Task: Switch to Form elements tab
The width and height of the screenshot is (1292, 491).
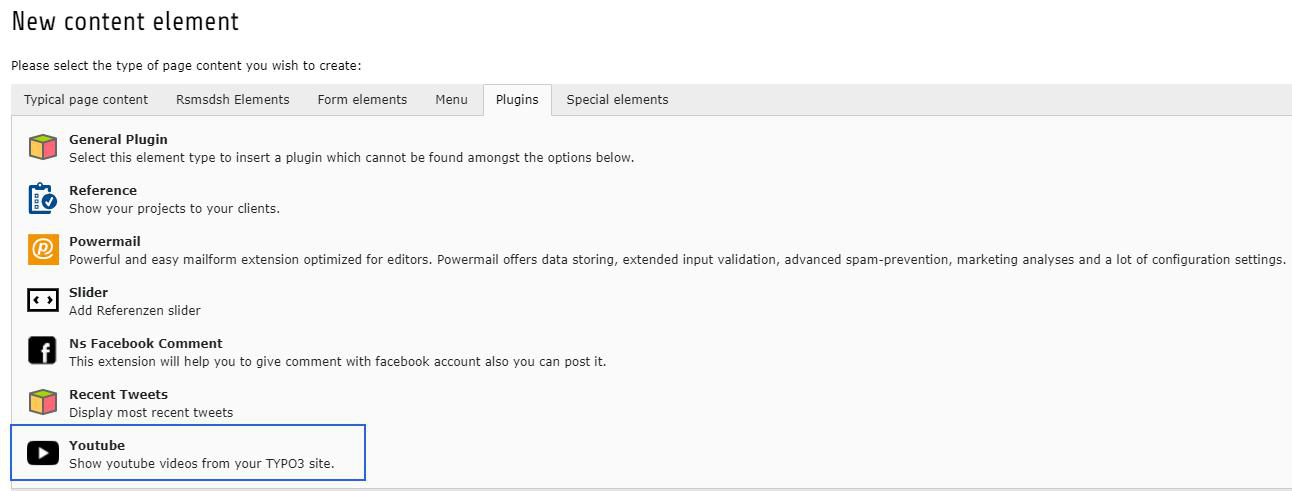Action: pos(362,99)
